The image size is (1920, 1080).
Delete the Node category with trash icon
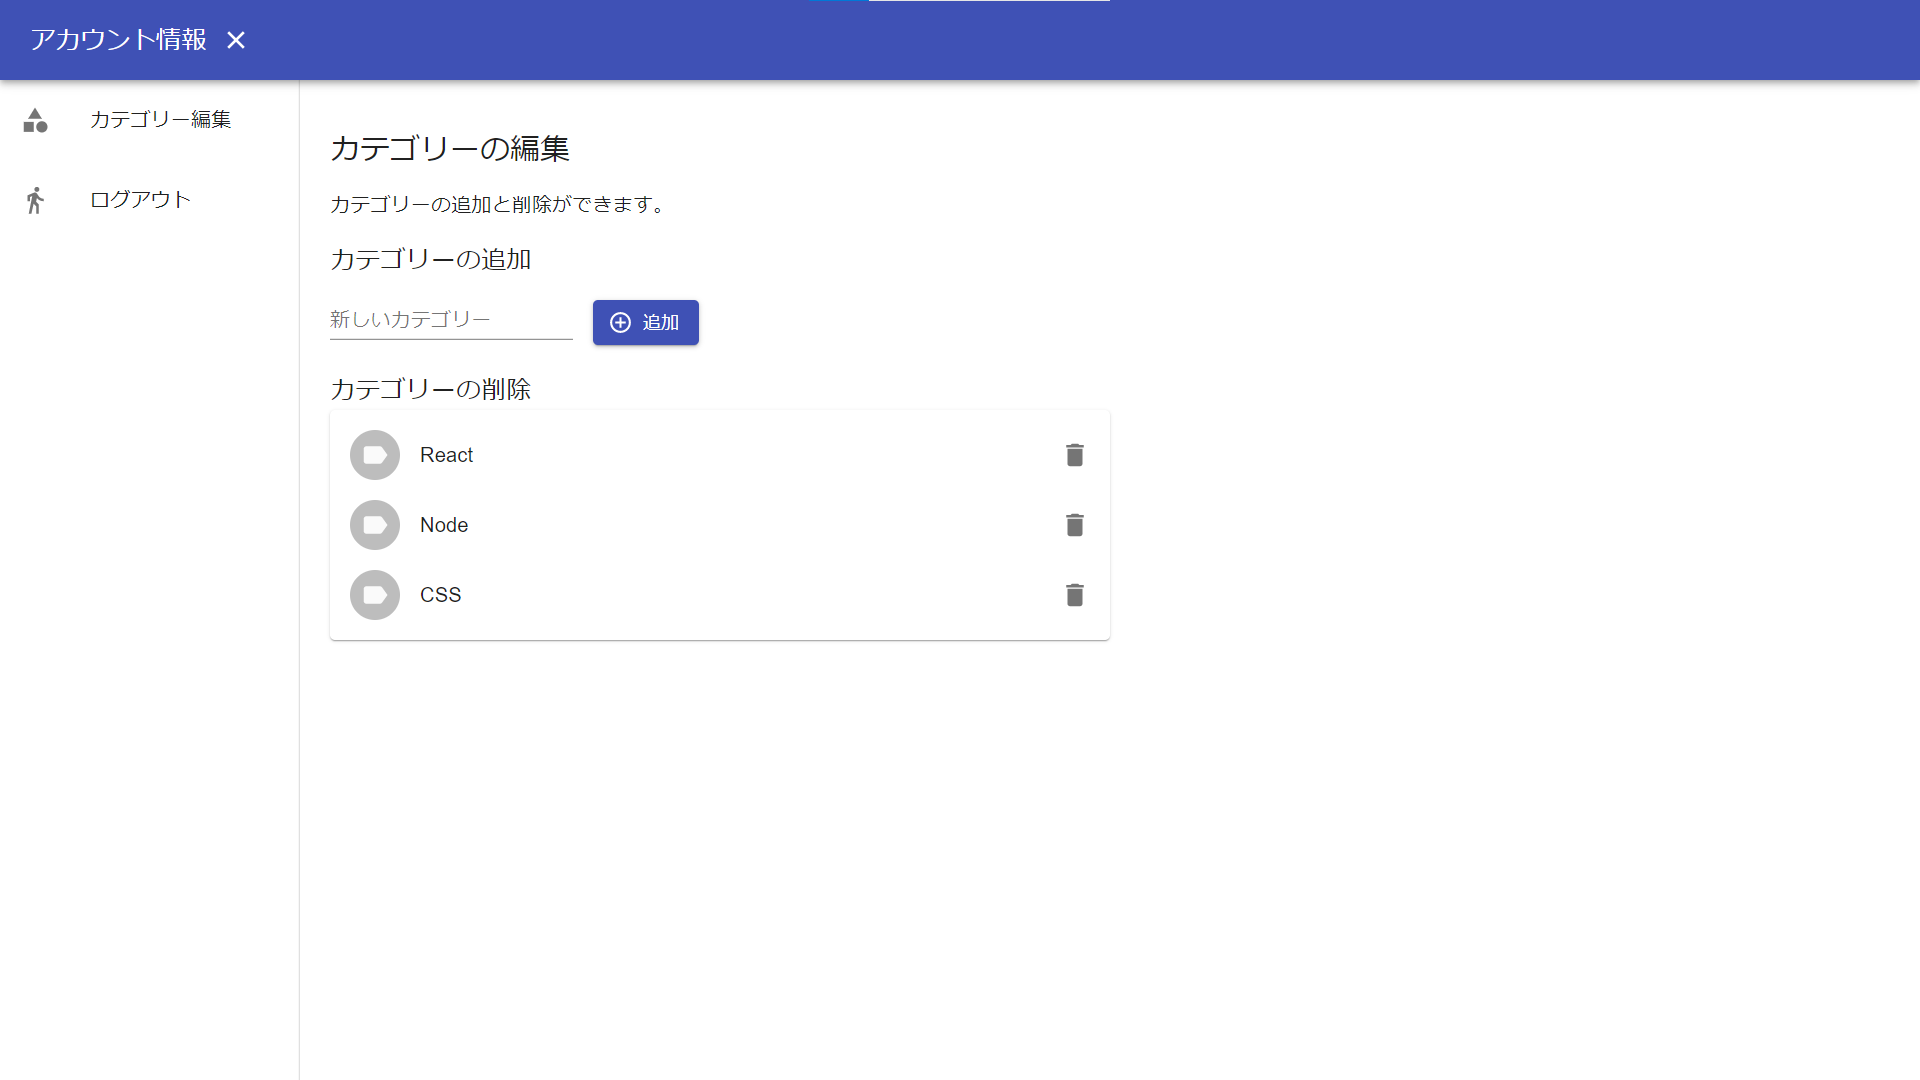1075,525
